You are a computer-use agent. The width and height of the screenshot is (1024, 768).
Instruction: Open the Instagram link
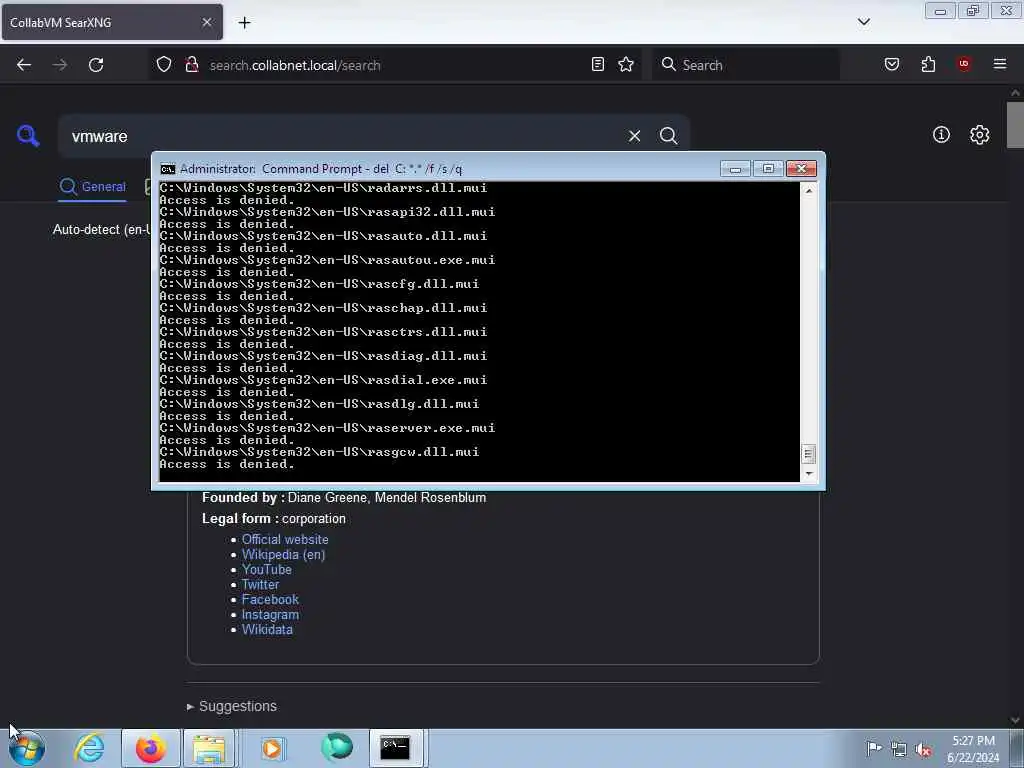pos(270,615)
